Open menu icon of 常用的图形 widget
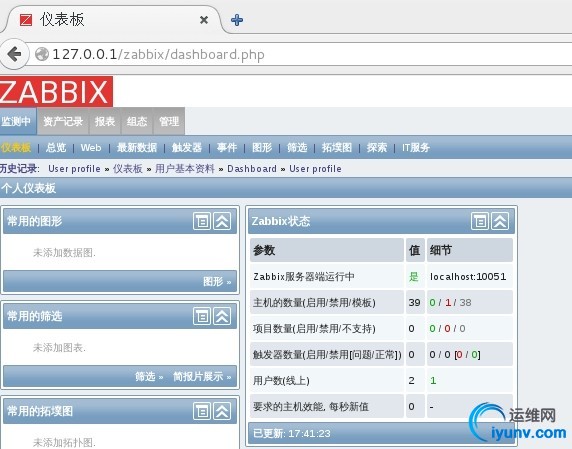 202,221
